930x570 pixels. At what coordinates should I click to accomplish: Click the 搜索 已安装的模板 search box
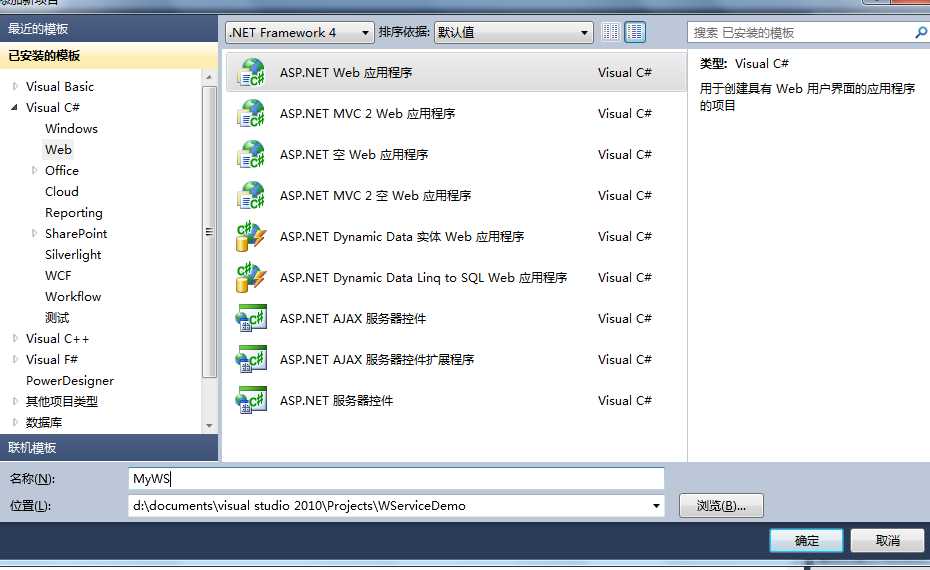tap(801, 33)
